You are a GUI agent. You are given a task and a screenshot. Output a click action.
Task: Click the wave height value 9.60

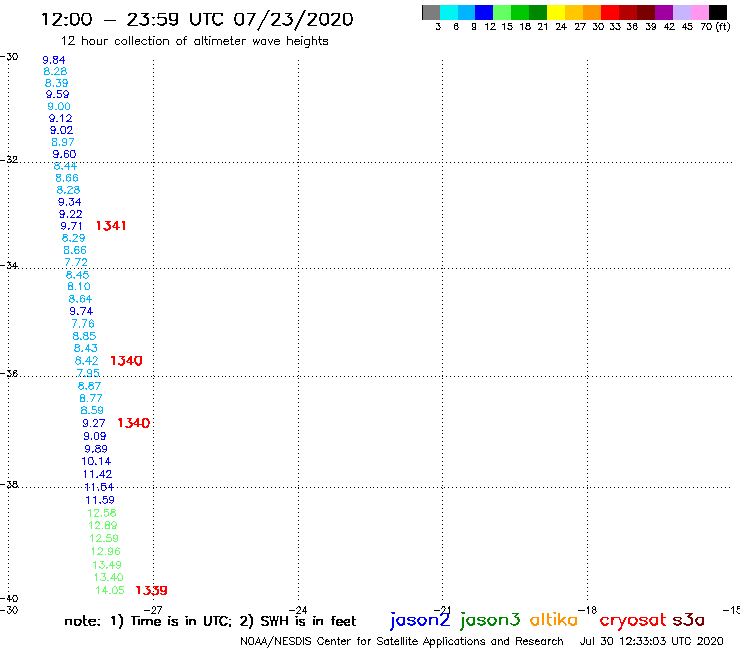tap(64, 154)
